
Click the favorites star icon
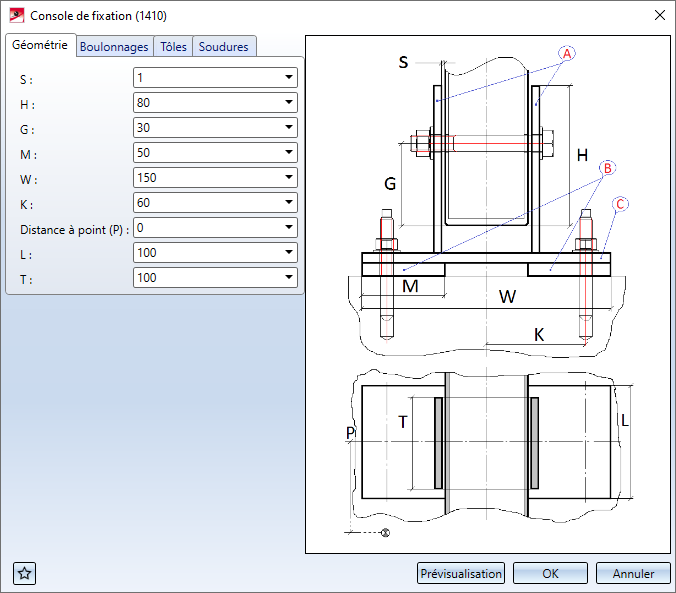pyautogui.click(x=25, y=573)
